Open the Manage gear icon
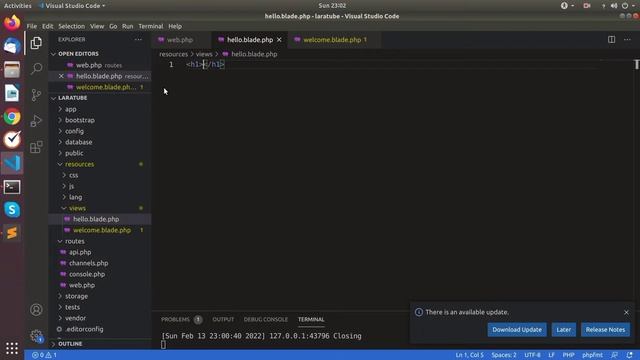The image size is (640, 360). pos(36,336)
